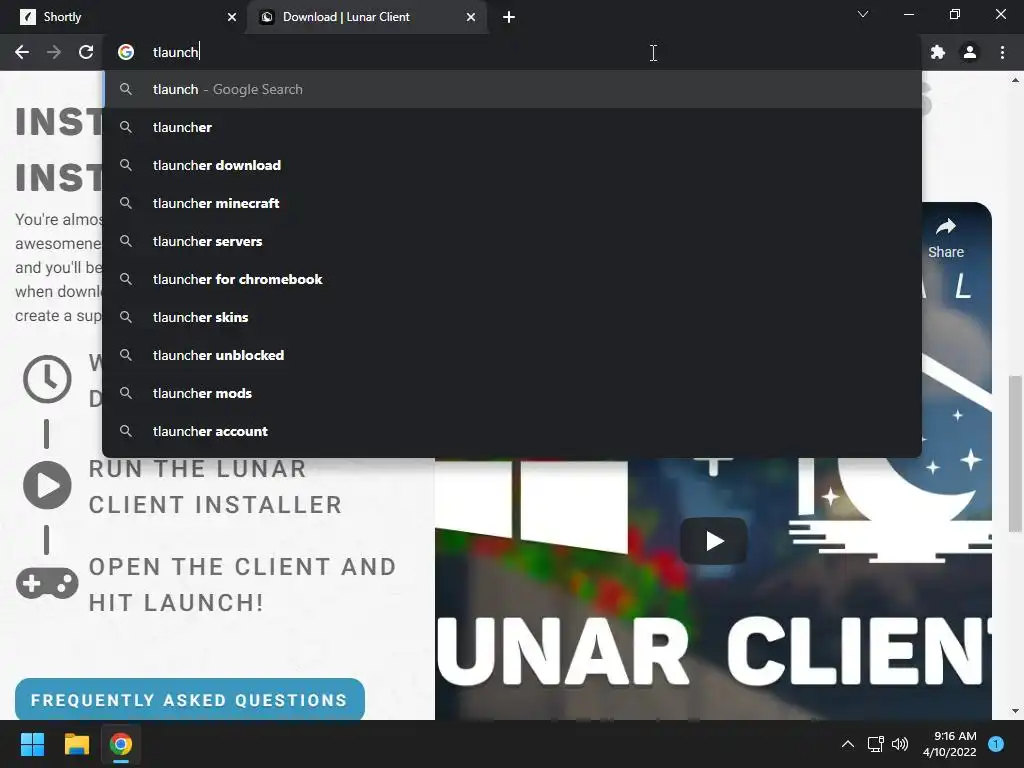Click 'Run the Lunar Client Installer' text

tap(216, 487)
